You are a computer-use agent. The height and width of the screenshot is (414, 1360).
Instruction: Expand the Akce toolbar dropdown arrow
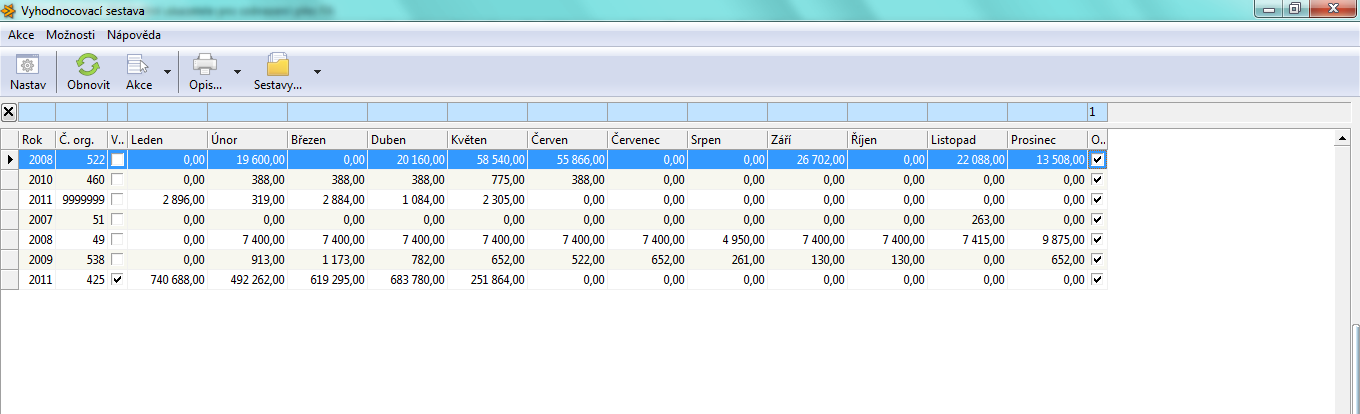(167, 72)
